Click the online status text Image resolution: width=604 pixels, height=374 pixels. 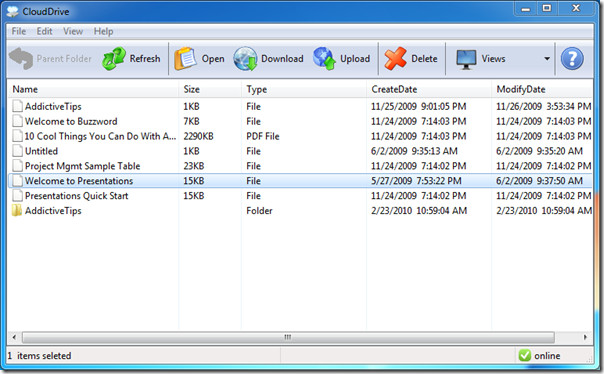[547, 356]
